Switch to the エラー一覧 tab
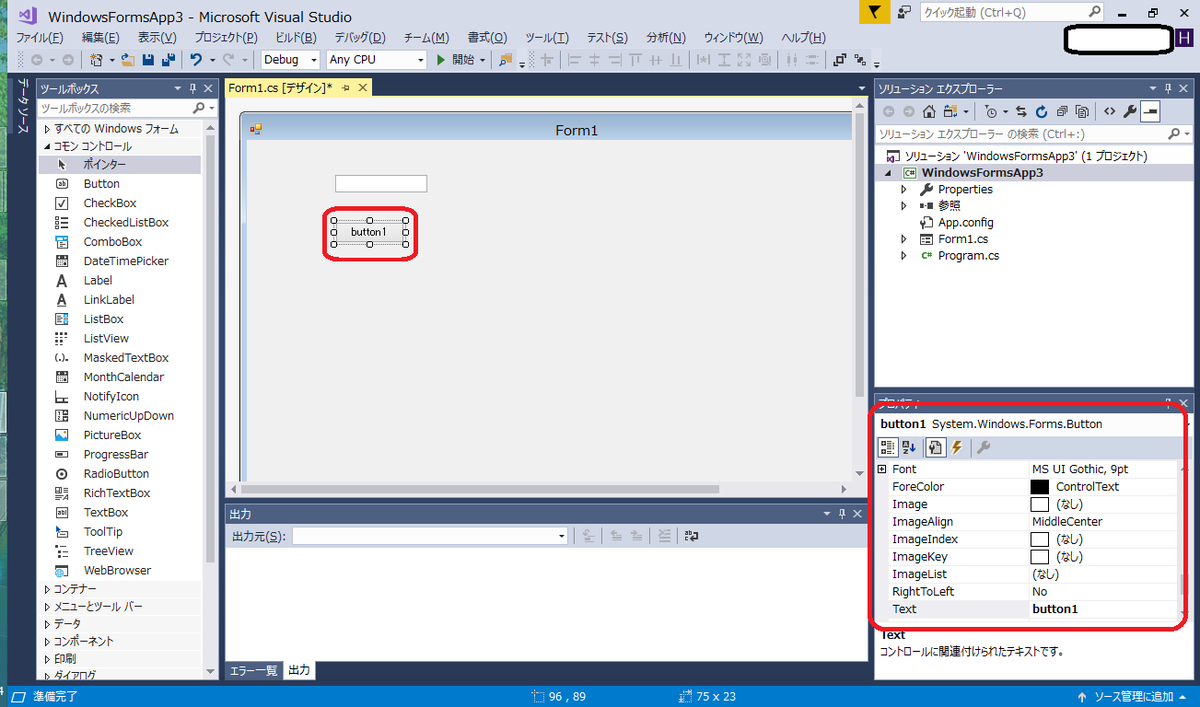1200x707 pixels. pos(253,670)
